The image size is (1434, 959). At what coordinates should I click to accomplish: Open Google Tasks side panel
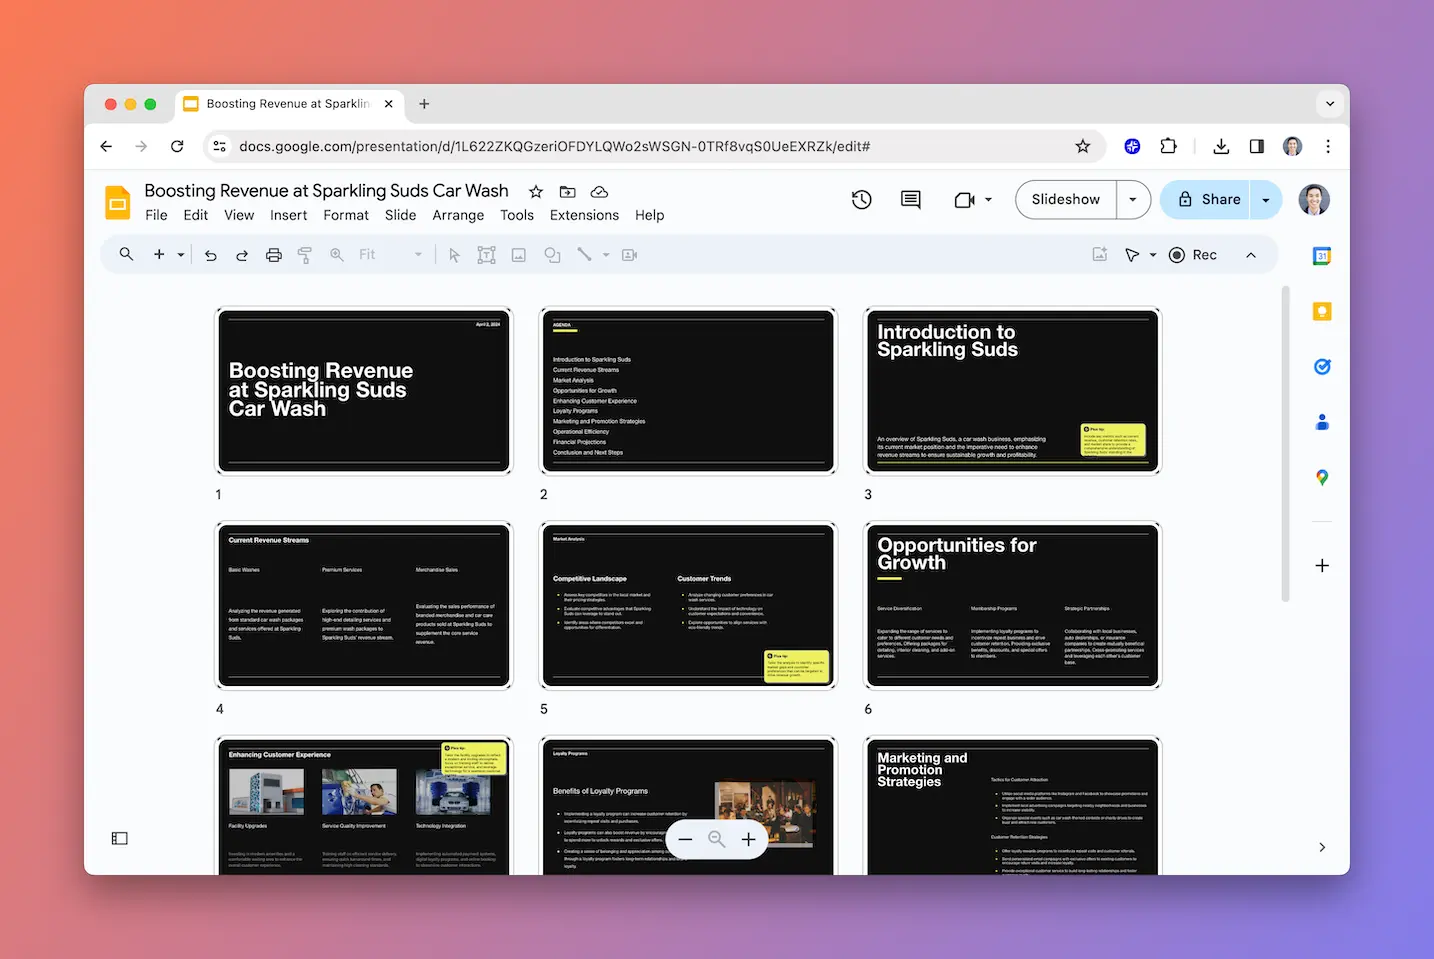tap(1322, 367)
